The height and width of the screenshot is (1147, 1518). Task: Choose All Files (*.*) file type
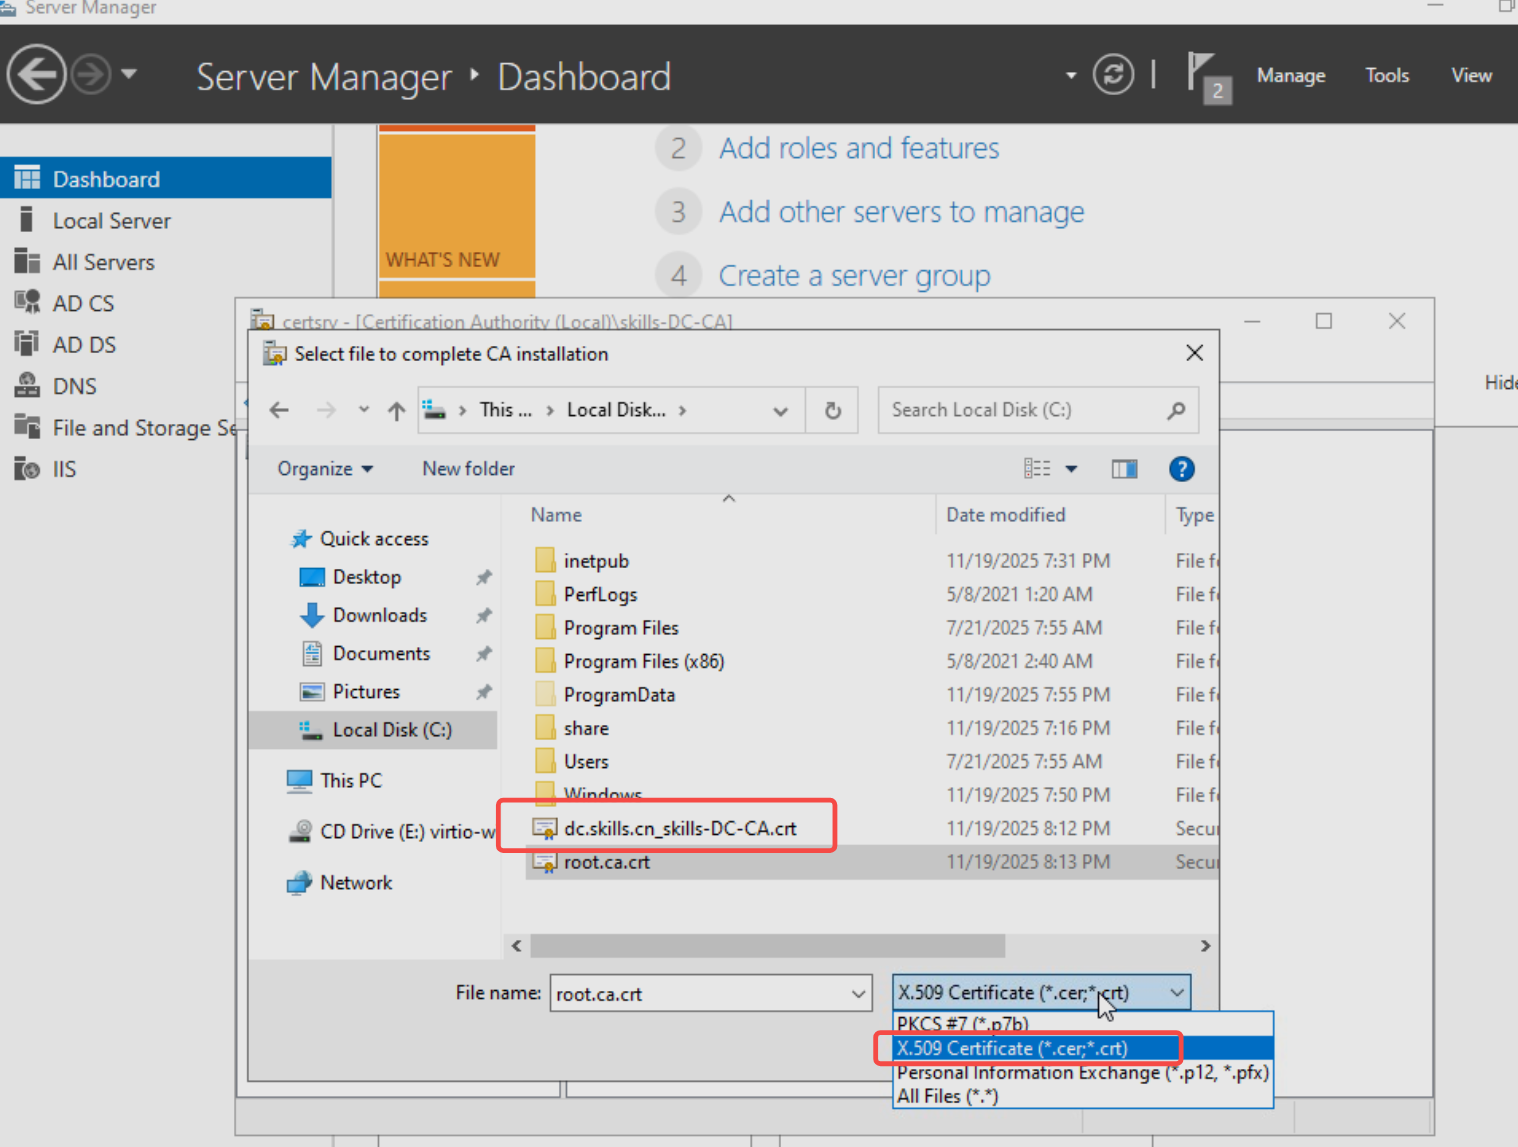[x=1083, y=1096]
